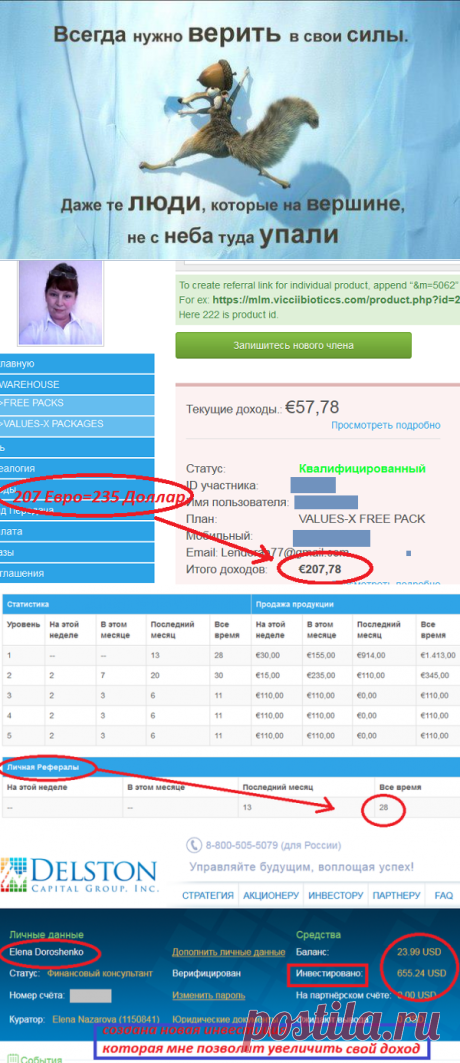Open VALUES-X PACKAGES sidebar item

coord(76,424)
